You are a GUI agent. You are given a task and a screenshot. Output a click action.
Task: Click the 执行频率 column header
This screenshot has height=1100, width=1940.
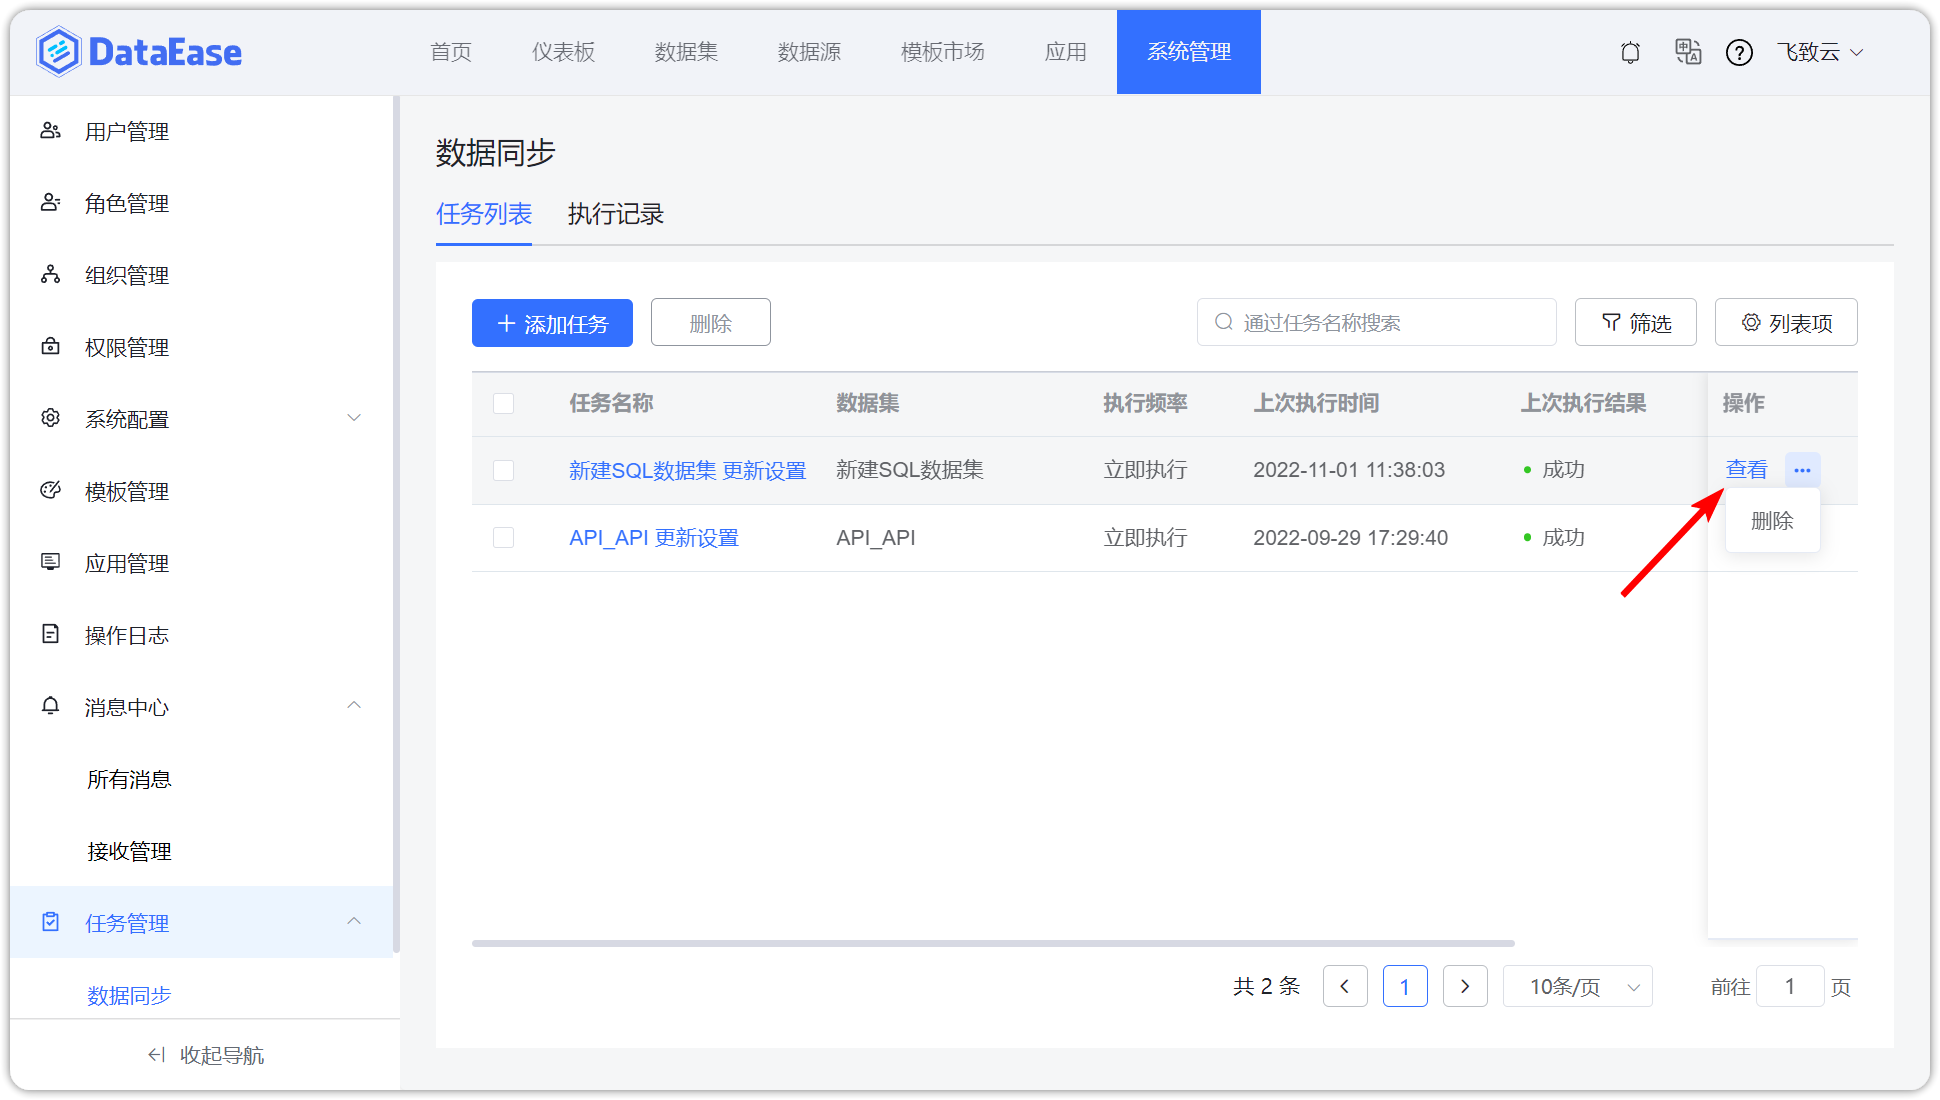coord(1145,403)
